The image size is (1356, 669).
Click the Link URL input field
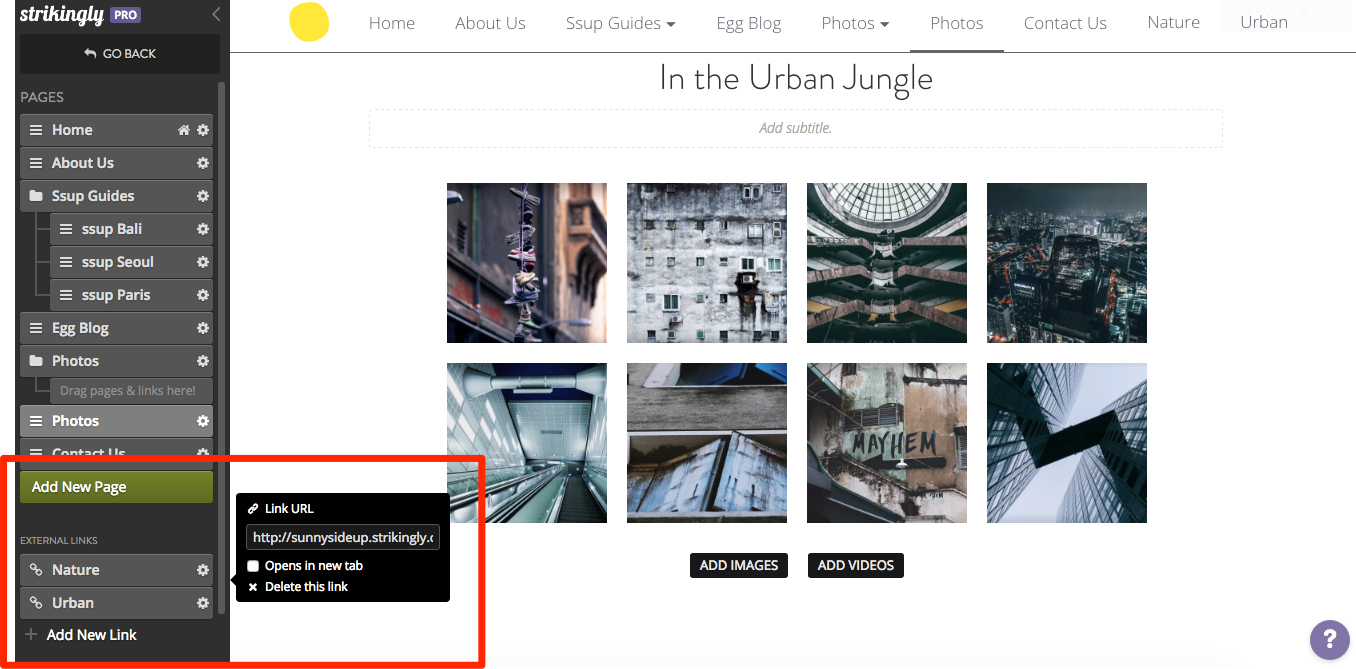pyautogui.click(x=343, y=537)
